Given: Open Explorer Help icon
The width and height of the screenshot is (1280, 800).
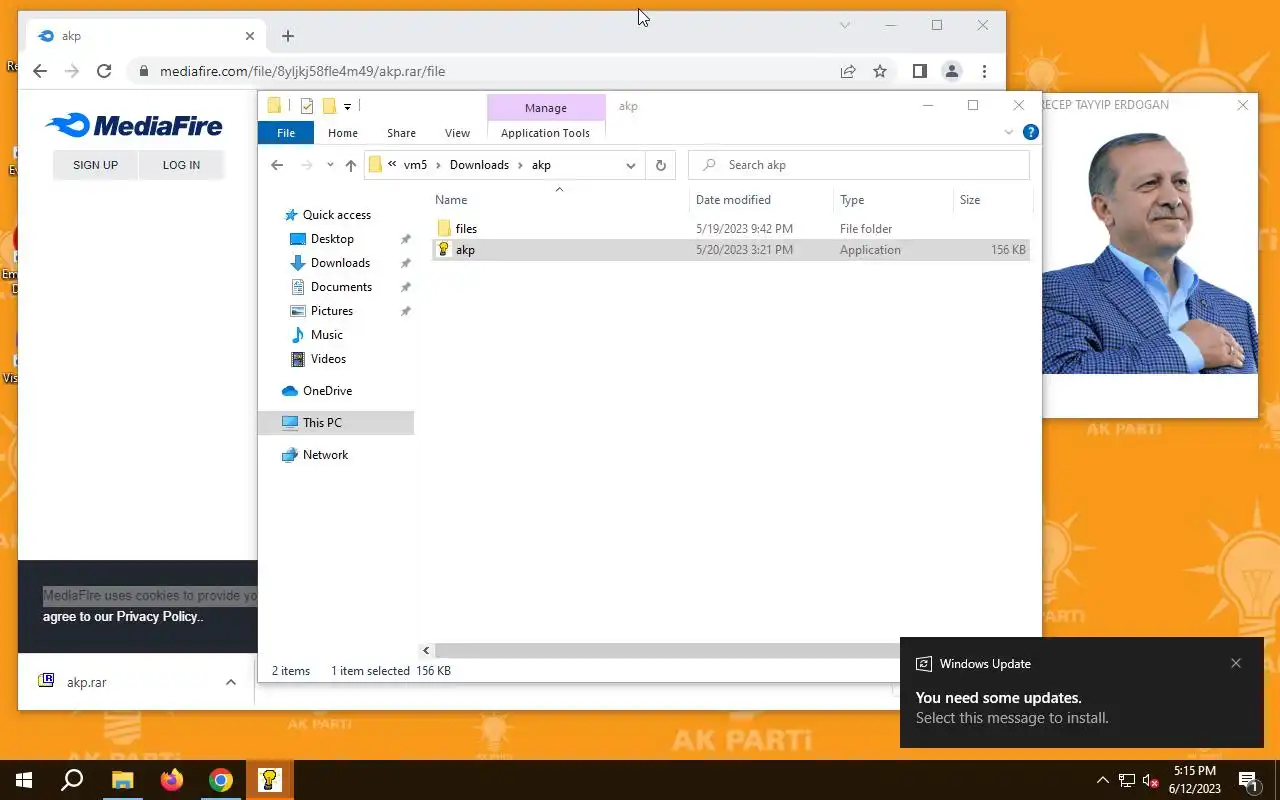Looking at the screenshot, I should 1031,132.
